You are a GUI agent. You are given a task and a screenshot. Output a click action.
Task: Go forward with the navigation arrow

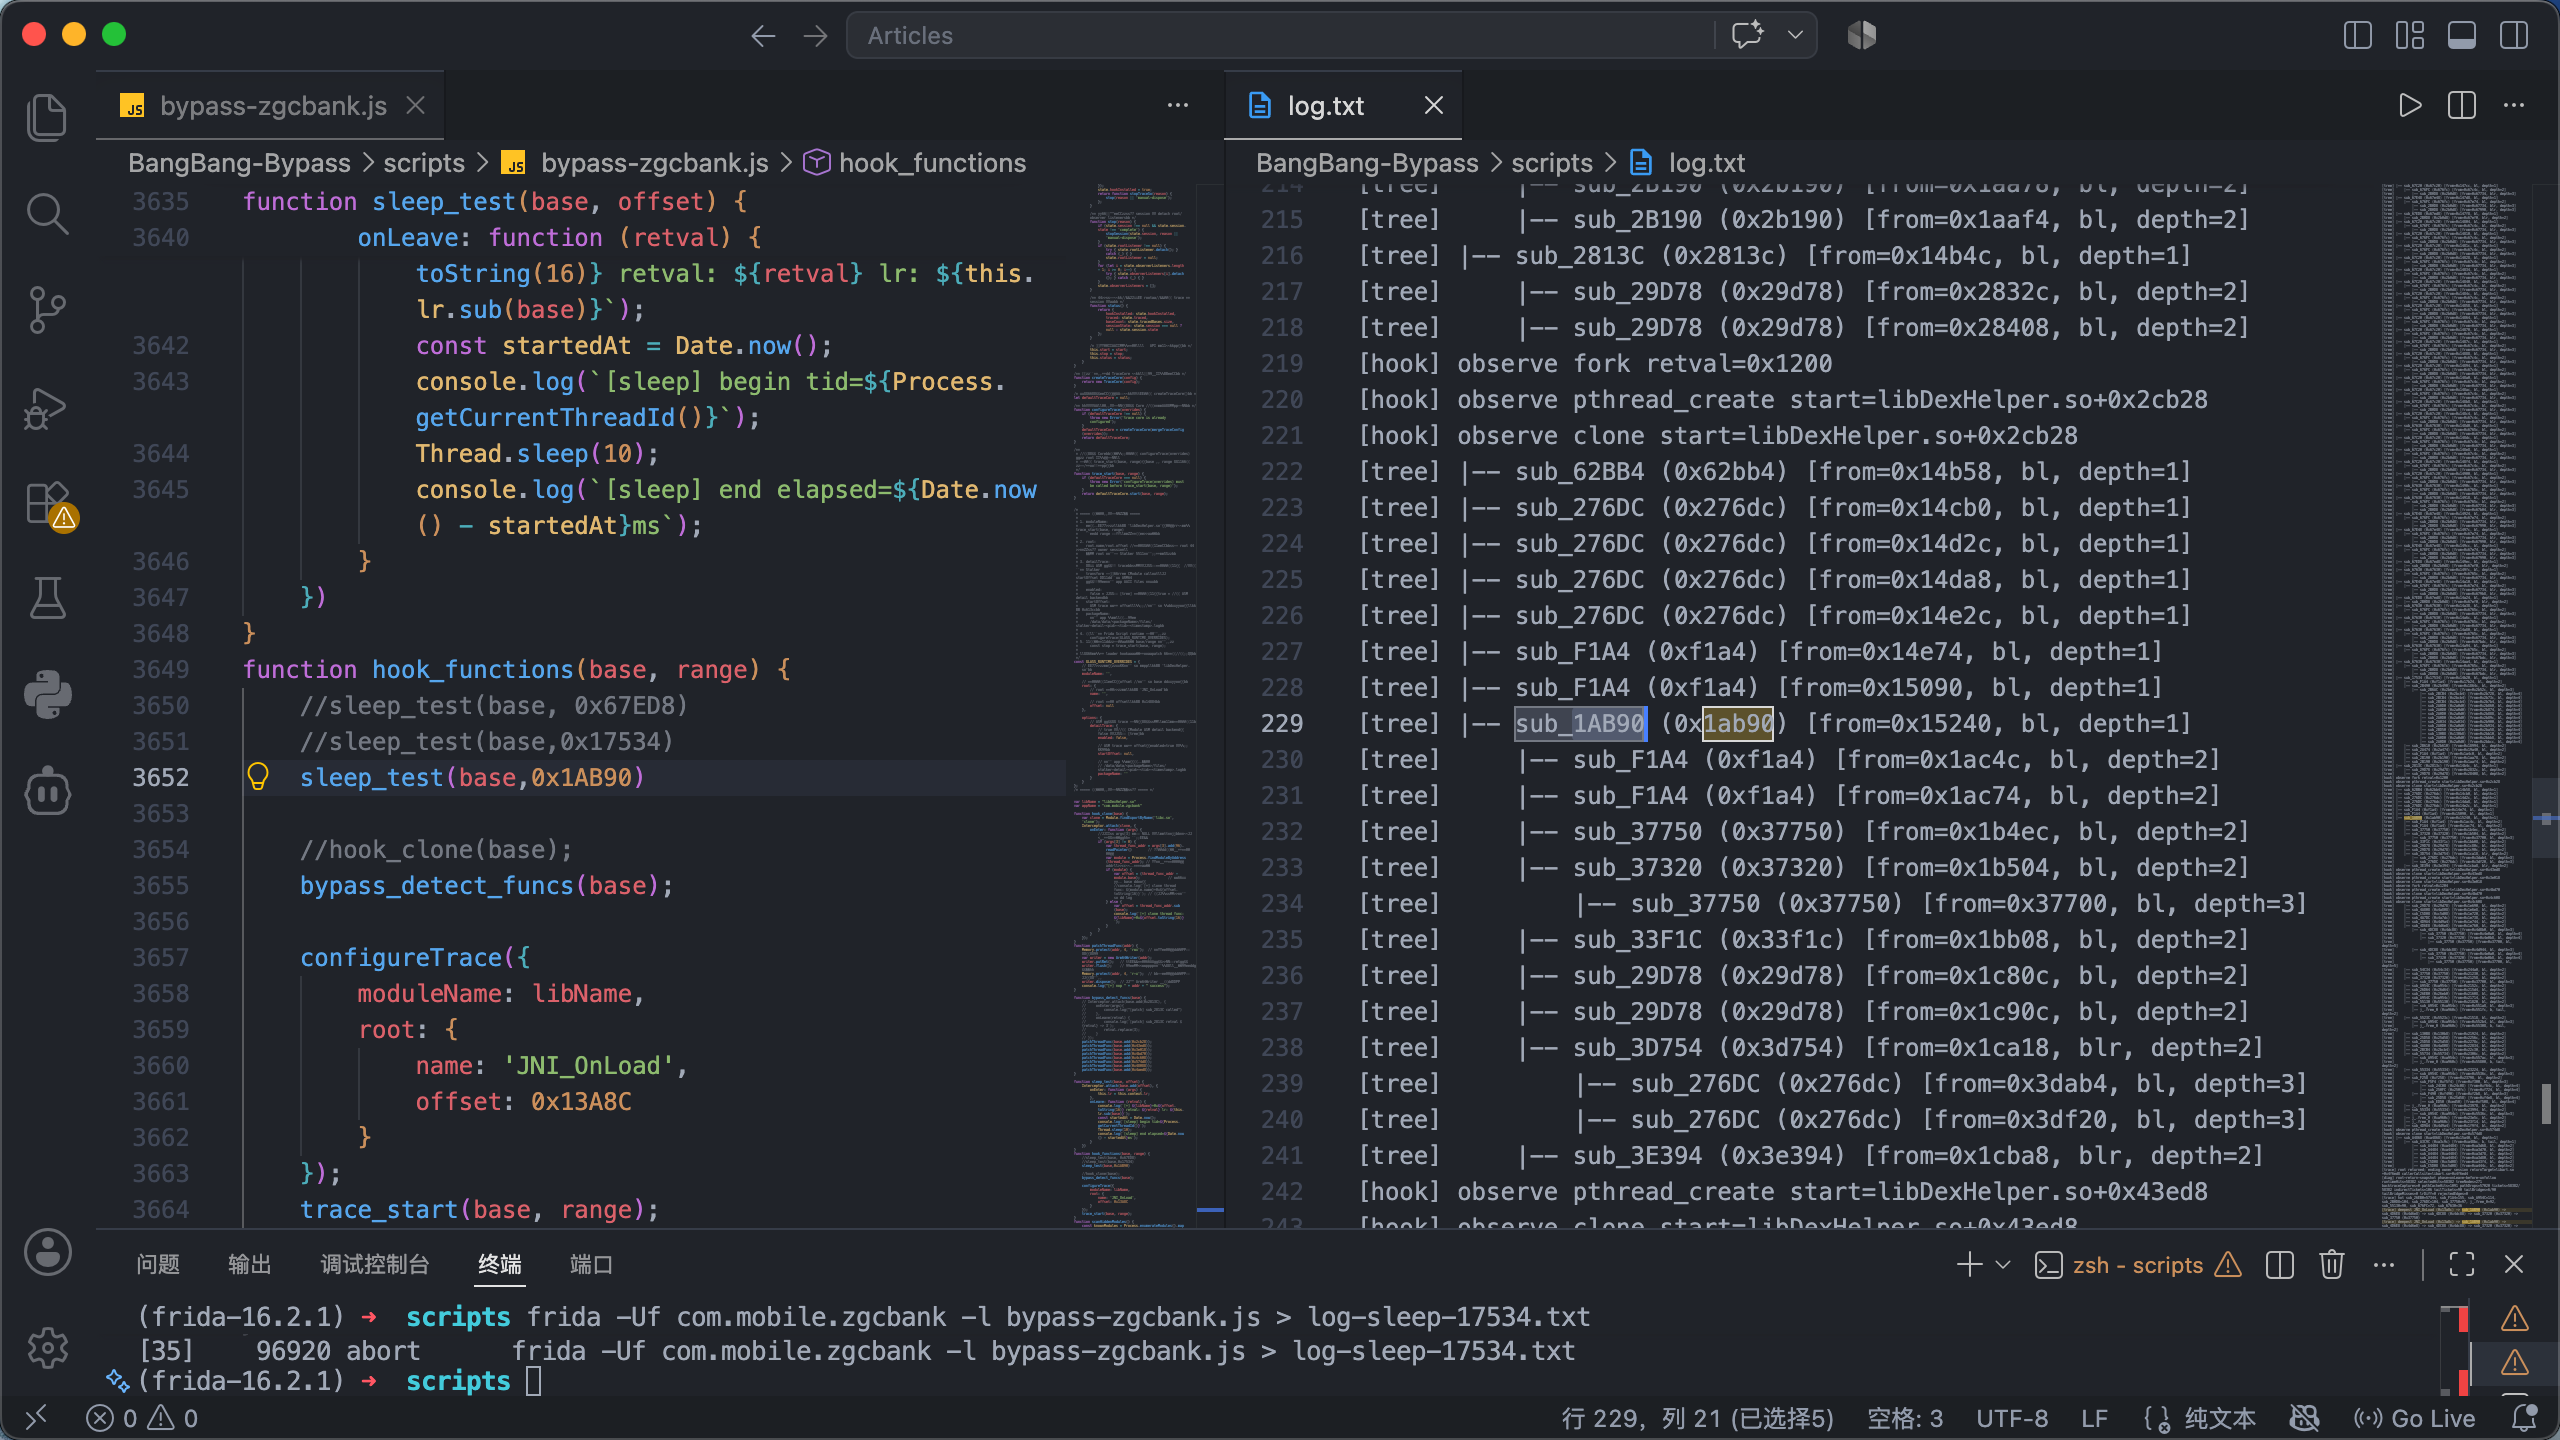815,36
